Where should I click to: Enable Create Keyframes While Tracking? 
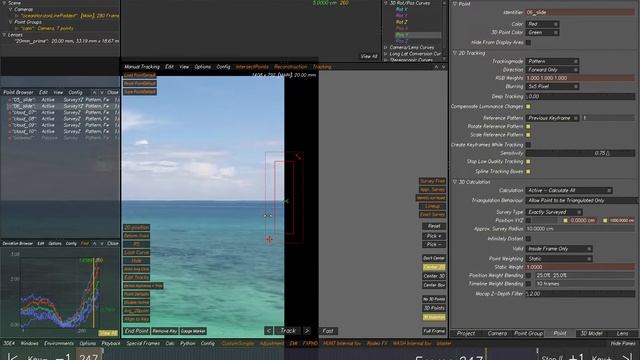[x=528, y=145]
